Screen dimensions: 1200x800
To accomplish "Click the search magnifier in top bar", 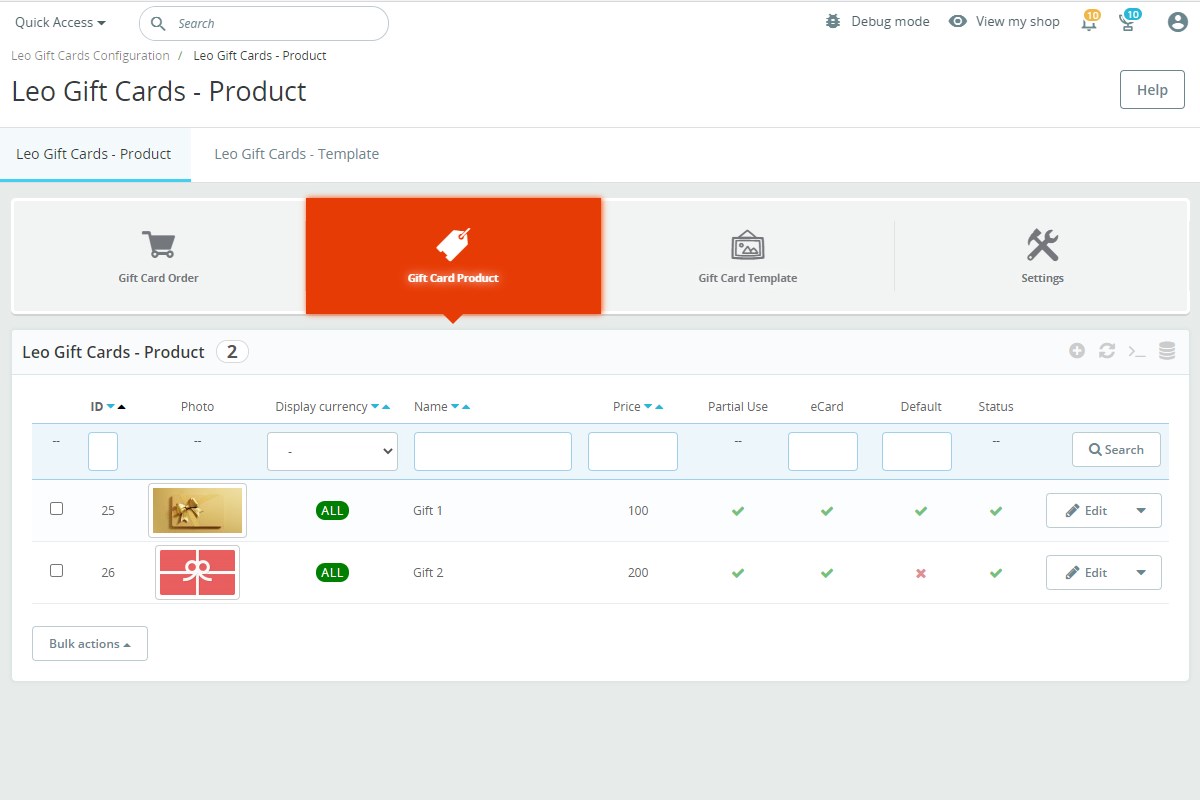I will 158,23.
